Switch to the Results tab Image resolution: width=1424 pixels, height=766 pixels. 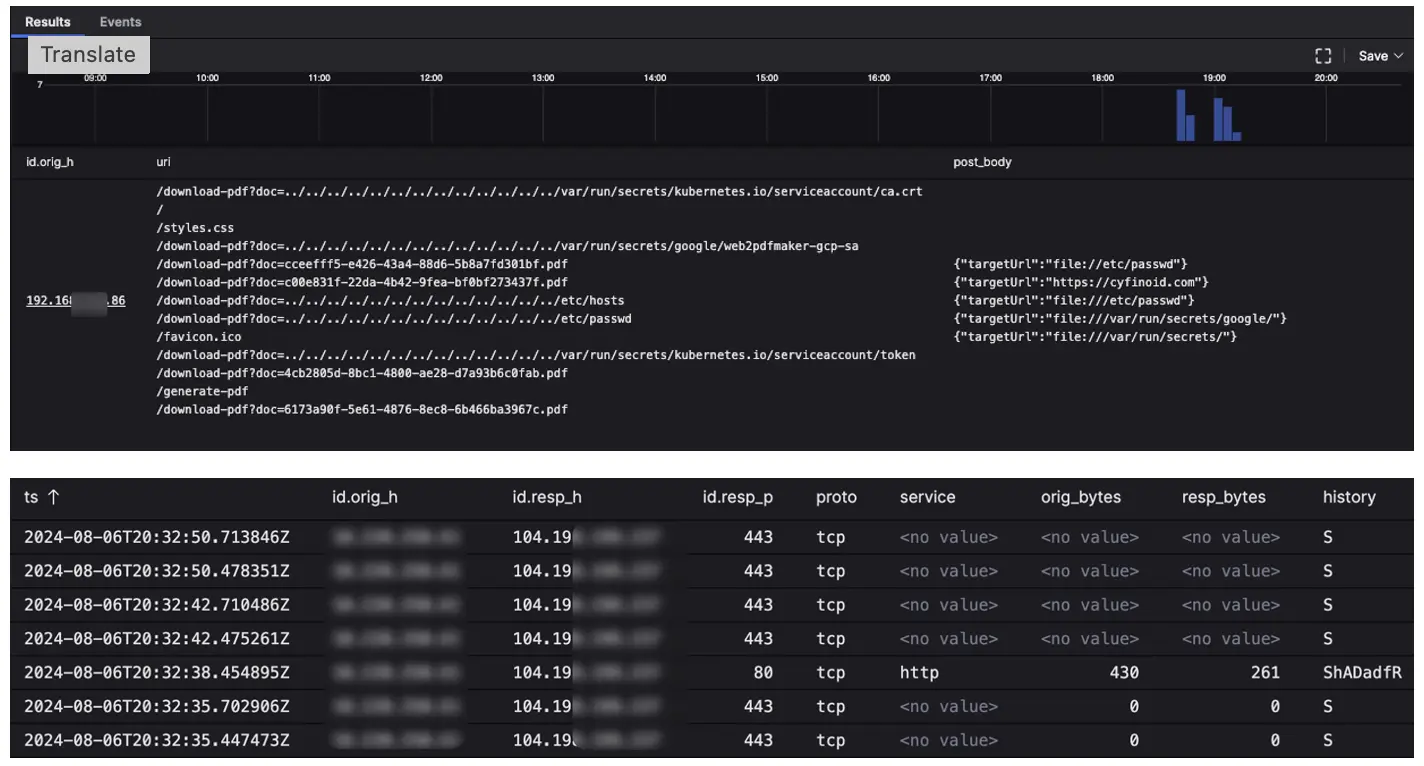(48, 22)
